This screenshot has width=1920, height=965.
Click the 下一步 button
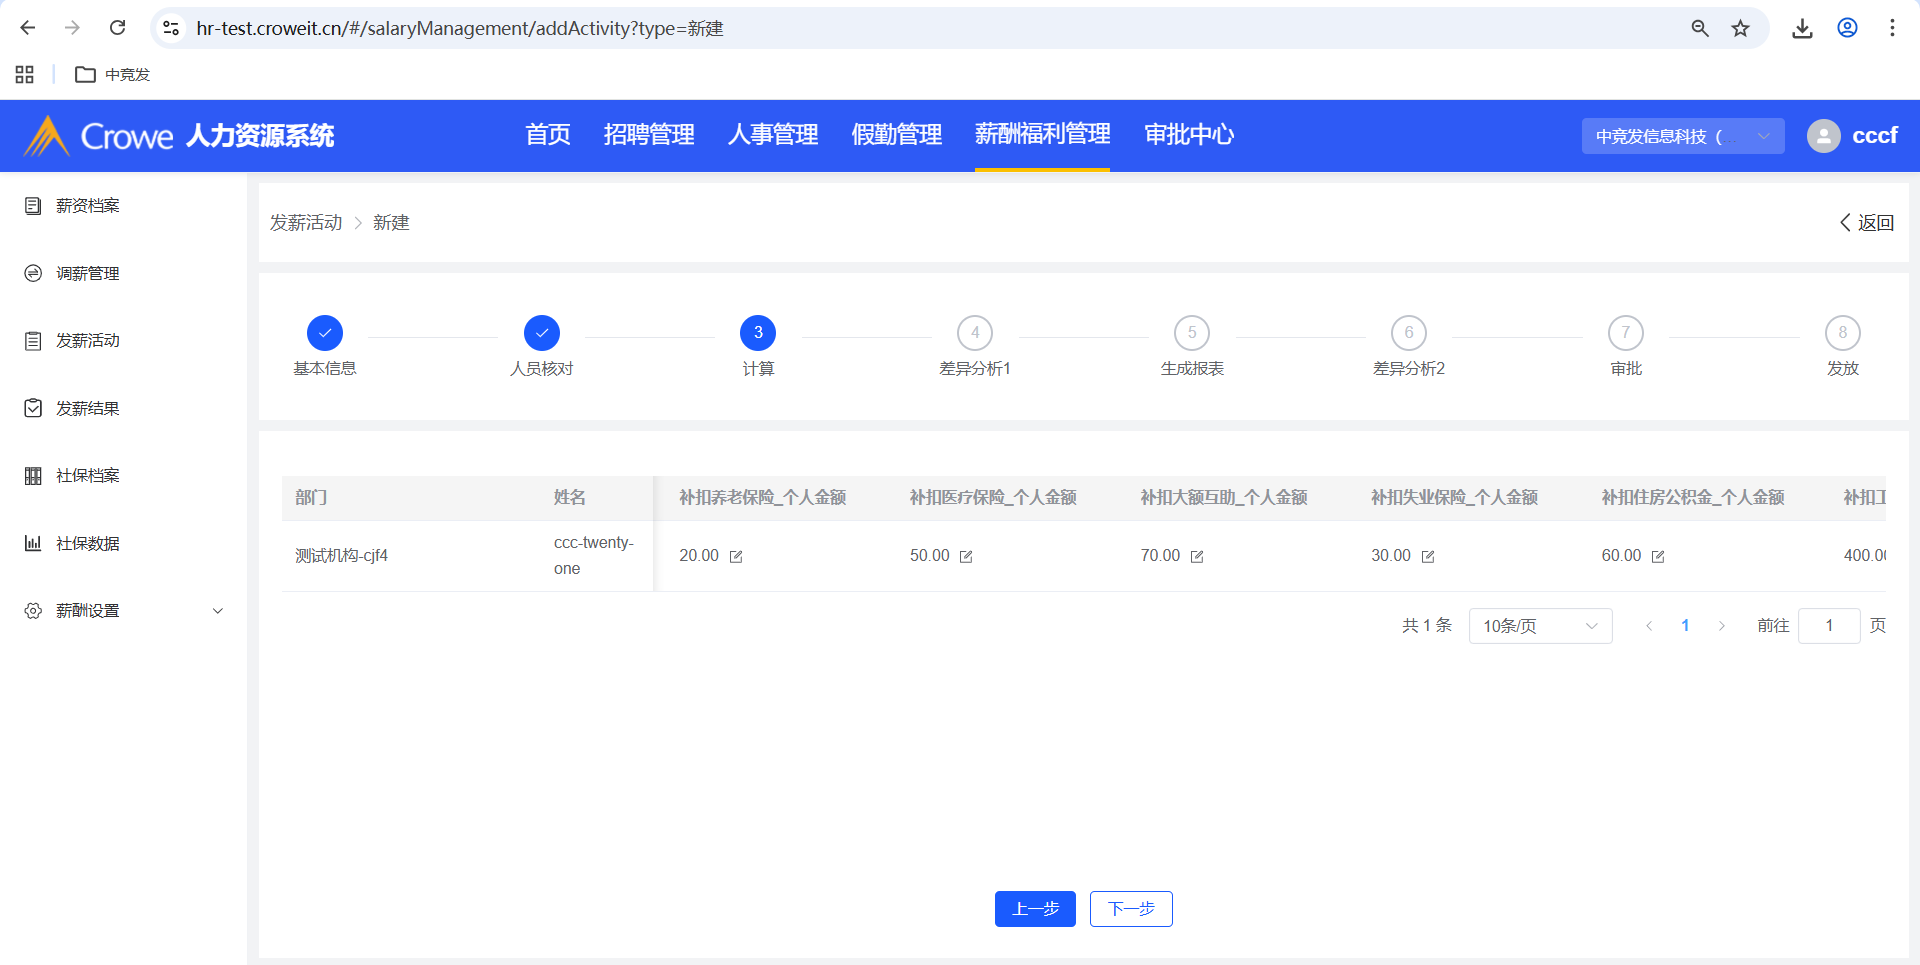[x=1131, y=909]
